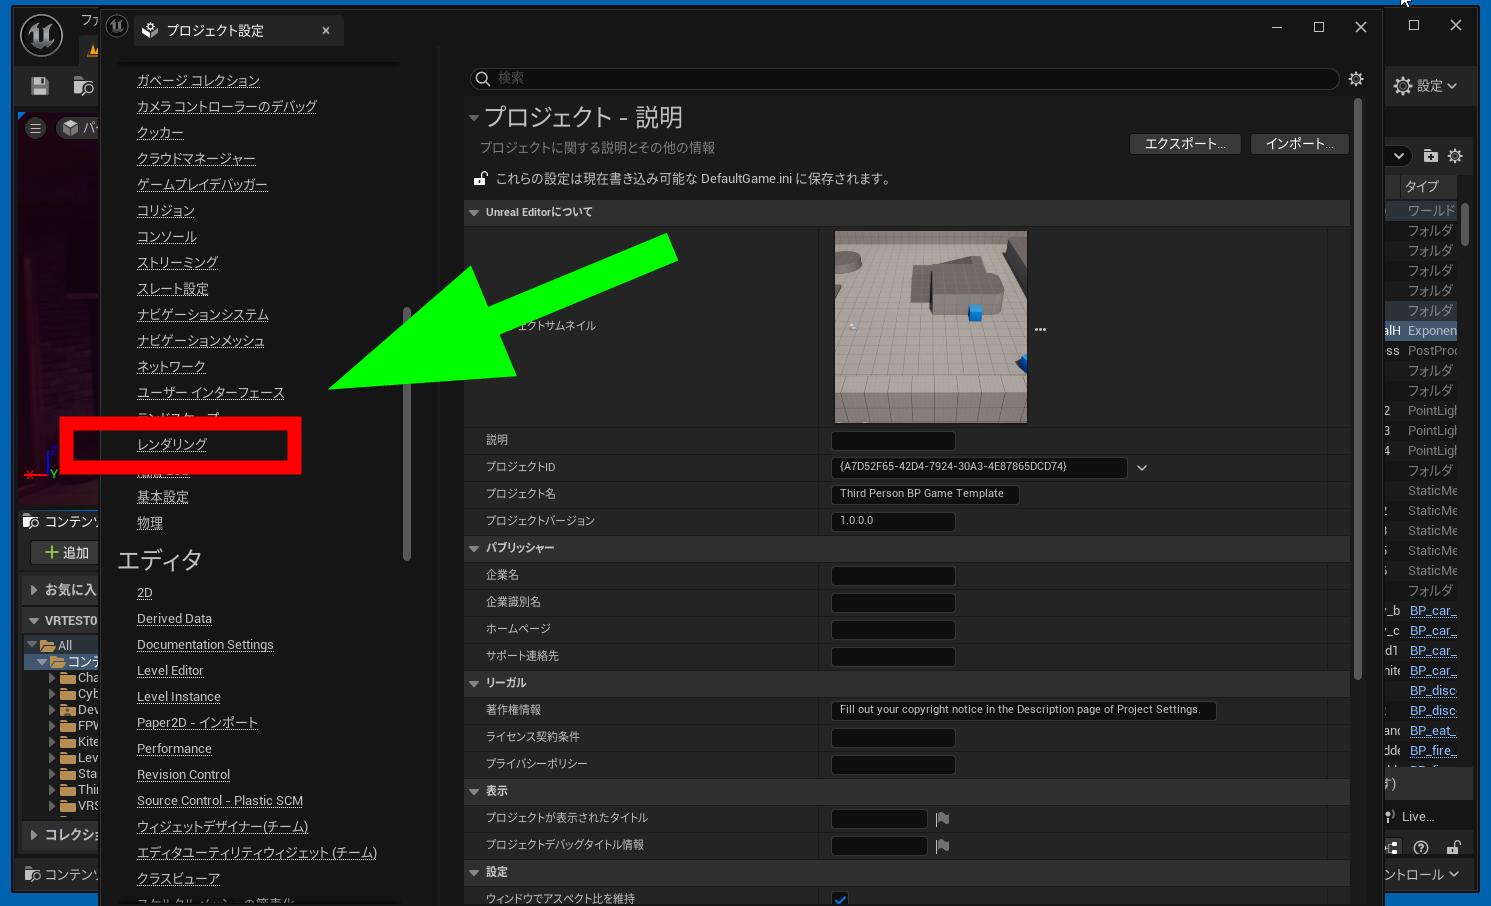This screenshot has height=906, width=1491.
Task: Click the outliner settings gear icon
Action: coord(1455,156)
